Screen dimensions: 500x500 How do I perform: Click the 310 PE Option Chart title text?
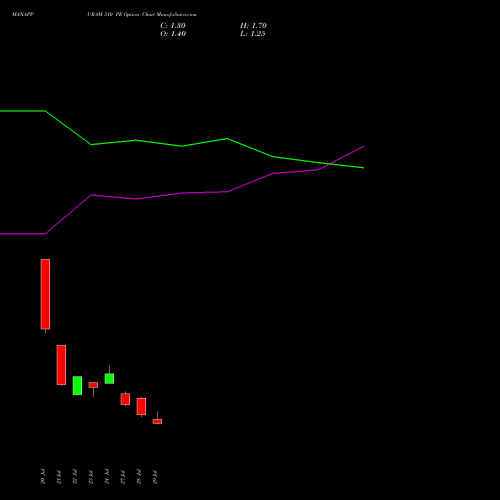[x=129, y=14]
